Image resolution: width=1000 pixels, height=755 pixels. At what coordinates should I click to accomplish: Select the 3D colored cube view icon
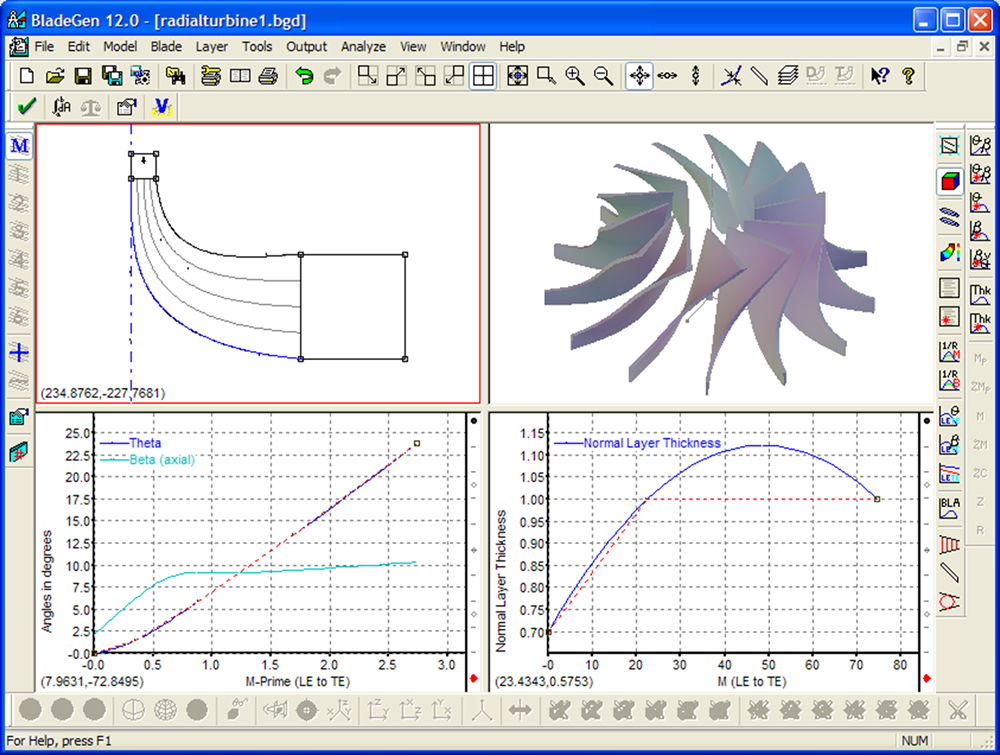(949, 181)
